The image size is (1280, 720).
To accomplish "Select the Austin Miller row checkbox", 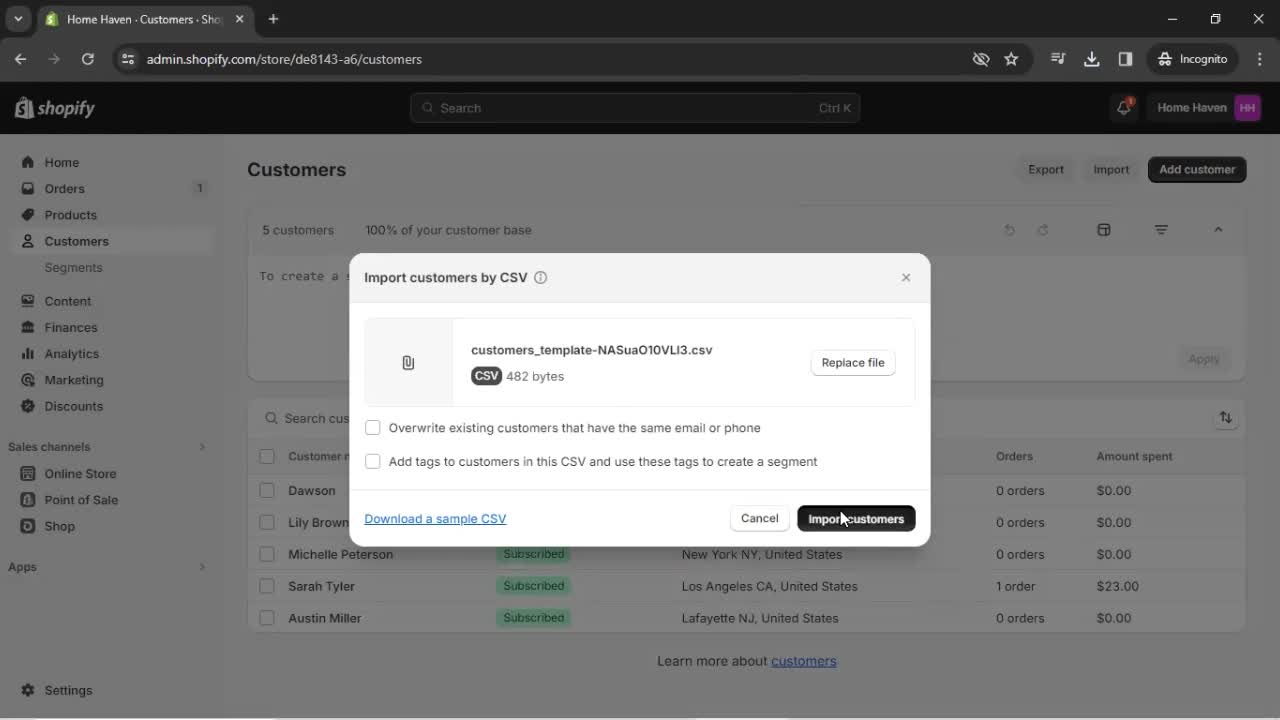I will [267, 618].
